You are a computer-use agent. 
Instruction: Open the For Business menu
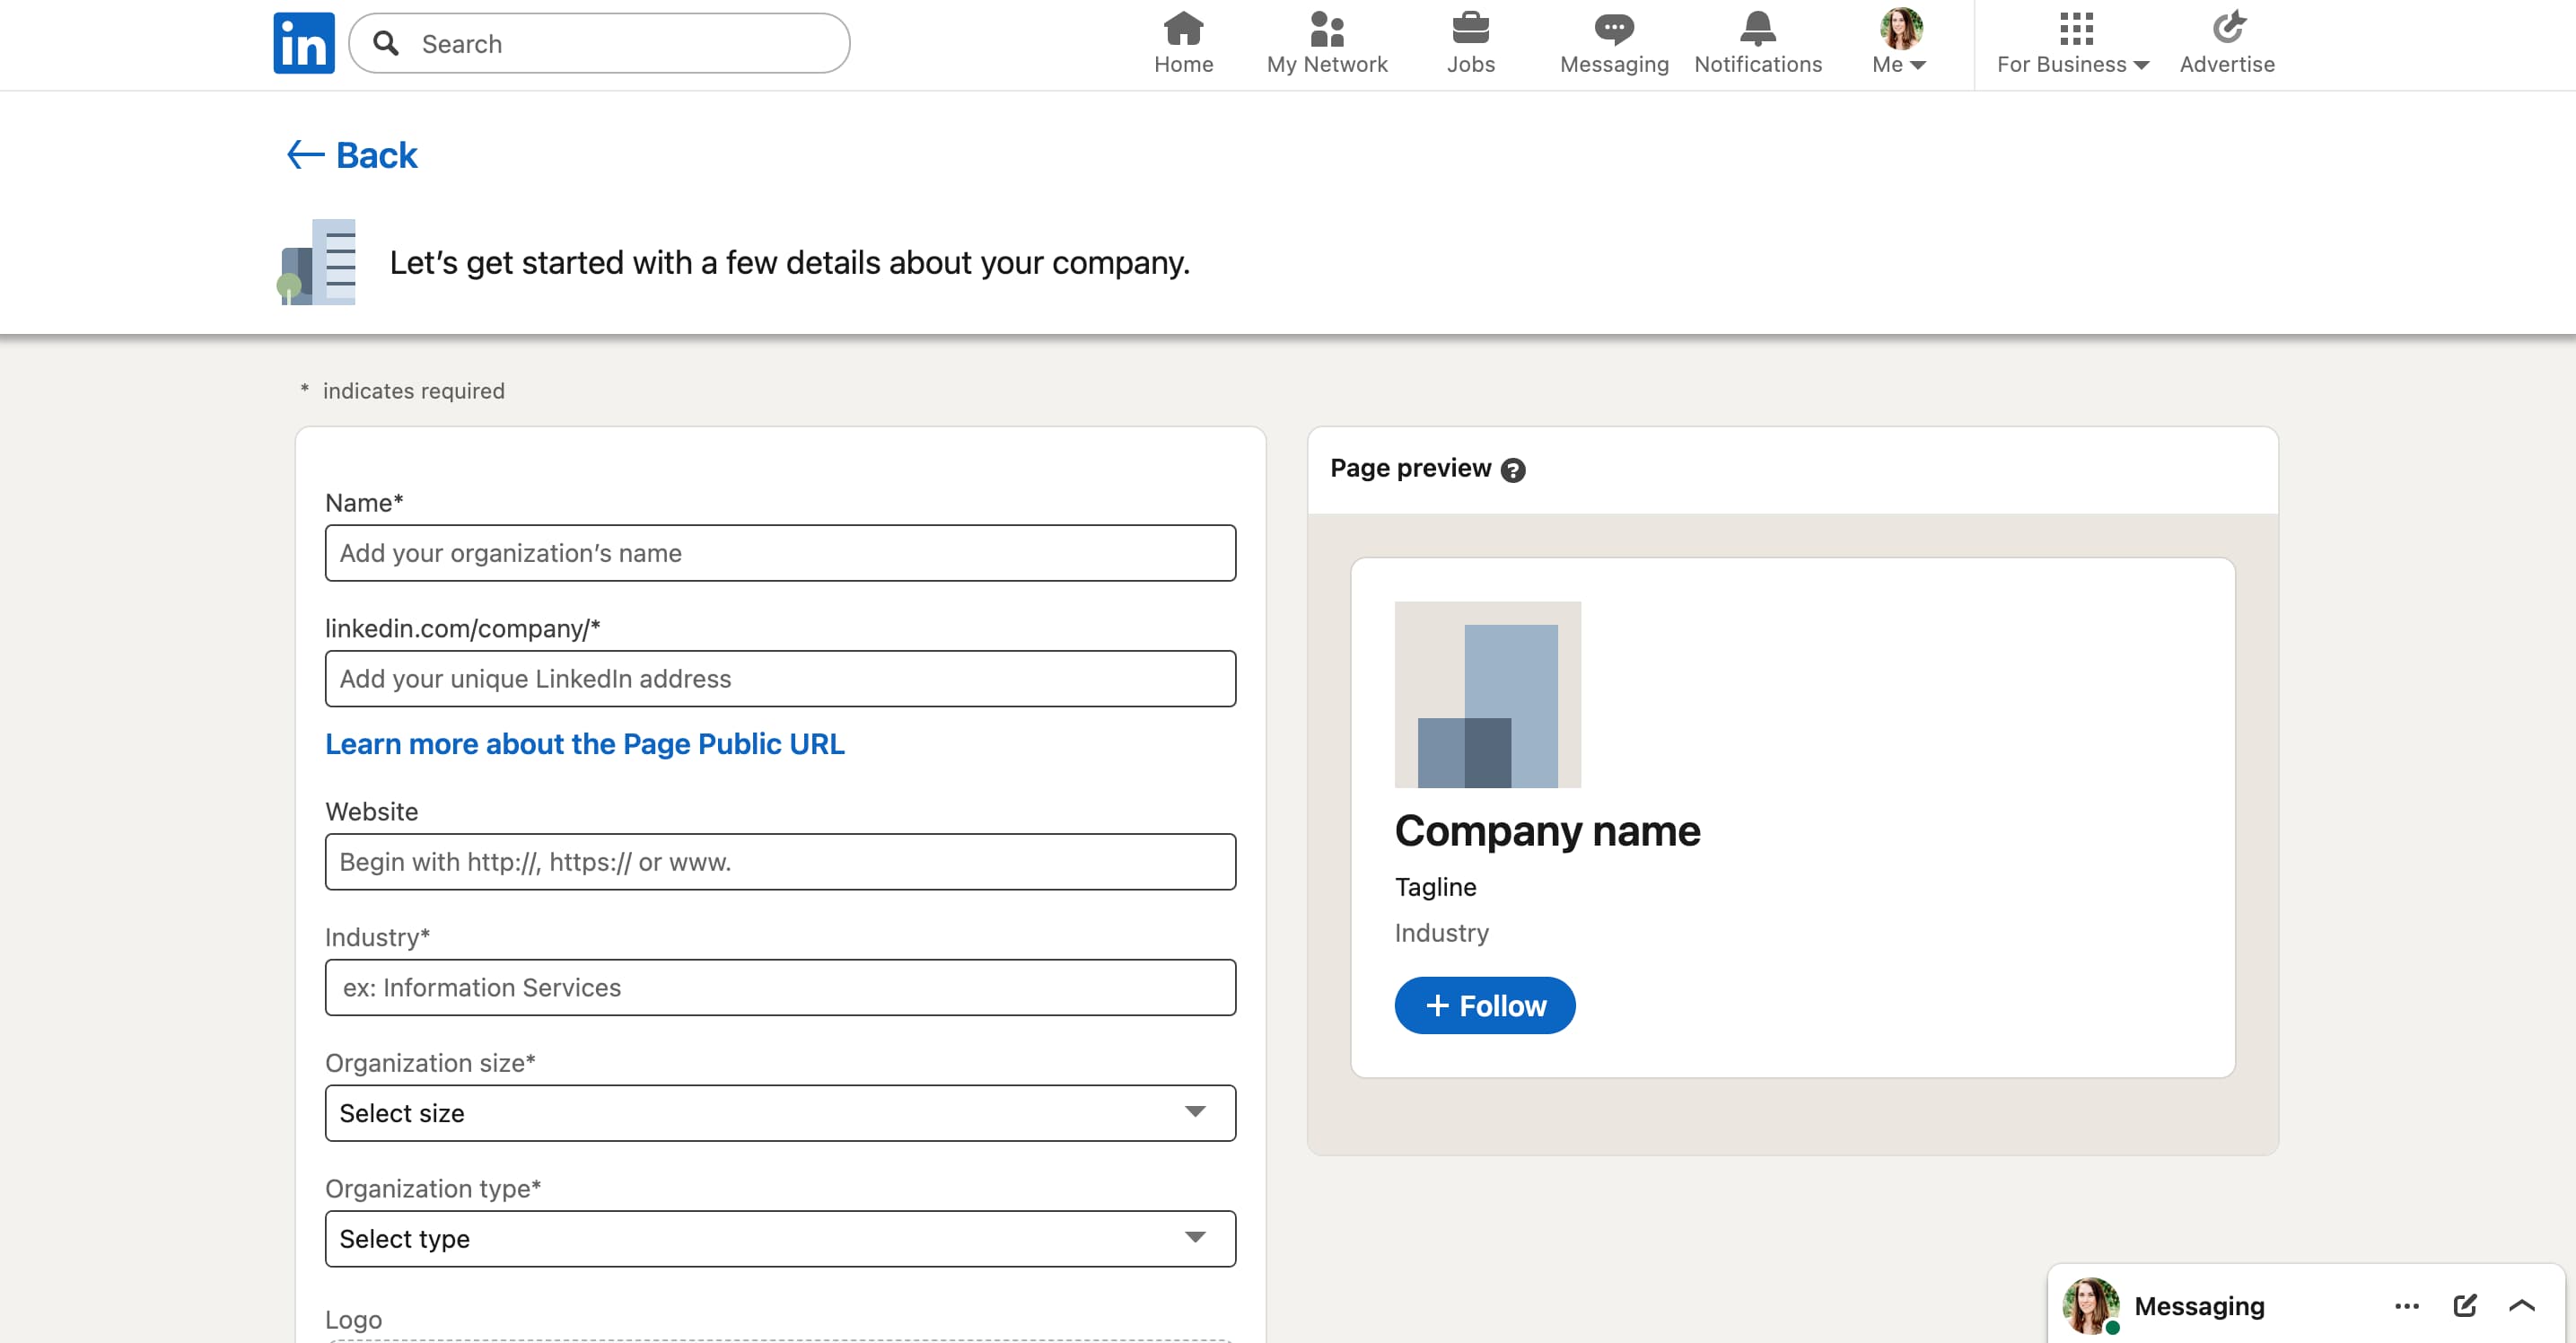(x=2072, y=44)
